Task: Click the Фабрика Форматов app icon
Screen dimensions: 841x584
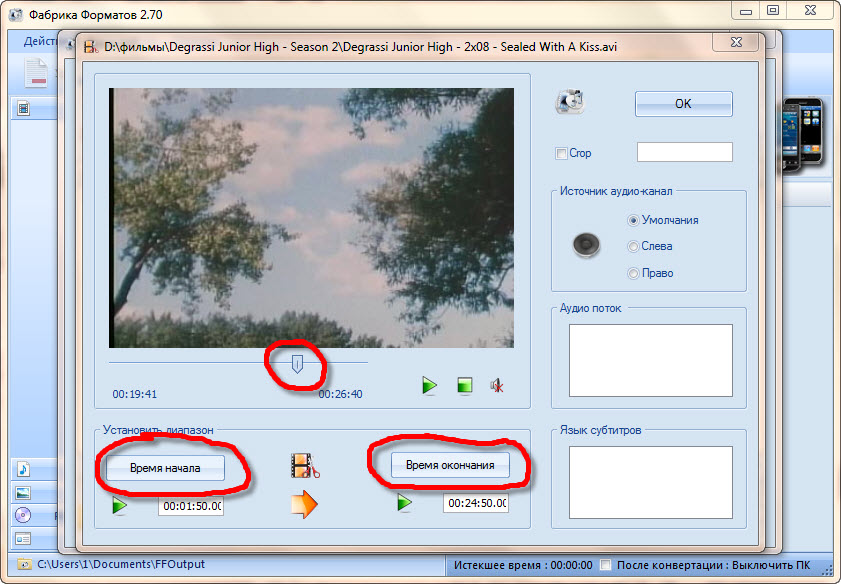Action: 16,14
